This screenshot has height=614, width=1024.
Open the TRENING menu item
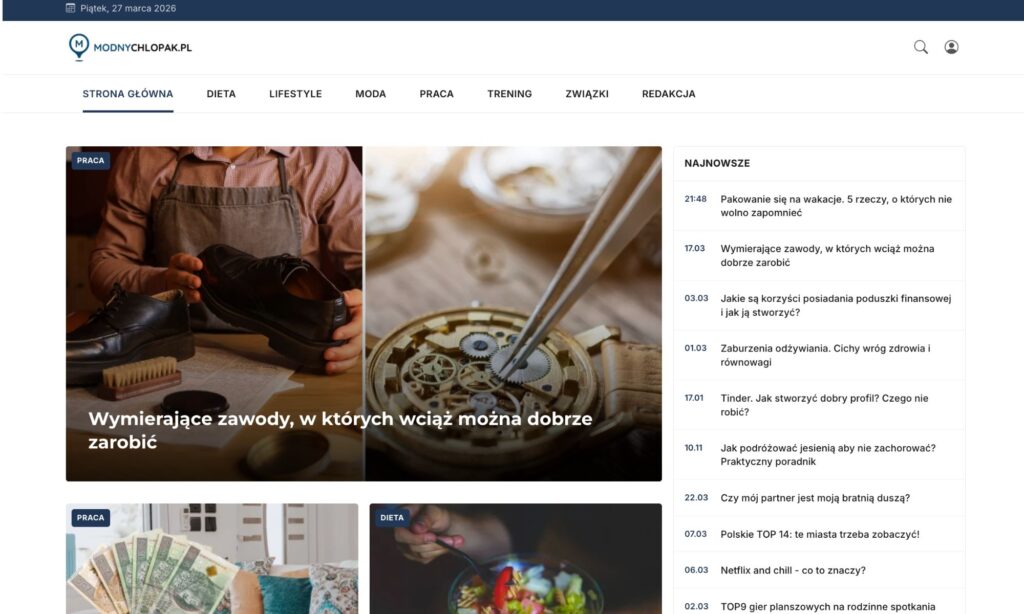509,94
